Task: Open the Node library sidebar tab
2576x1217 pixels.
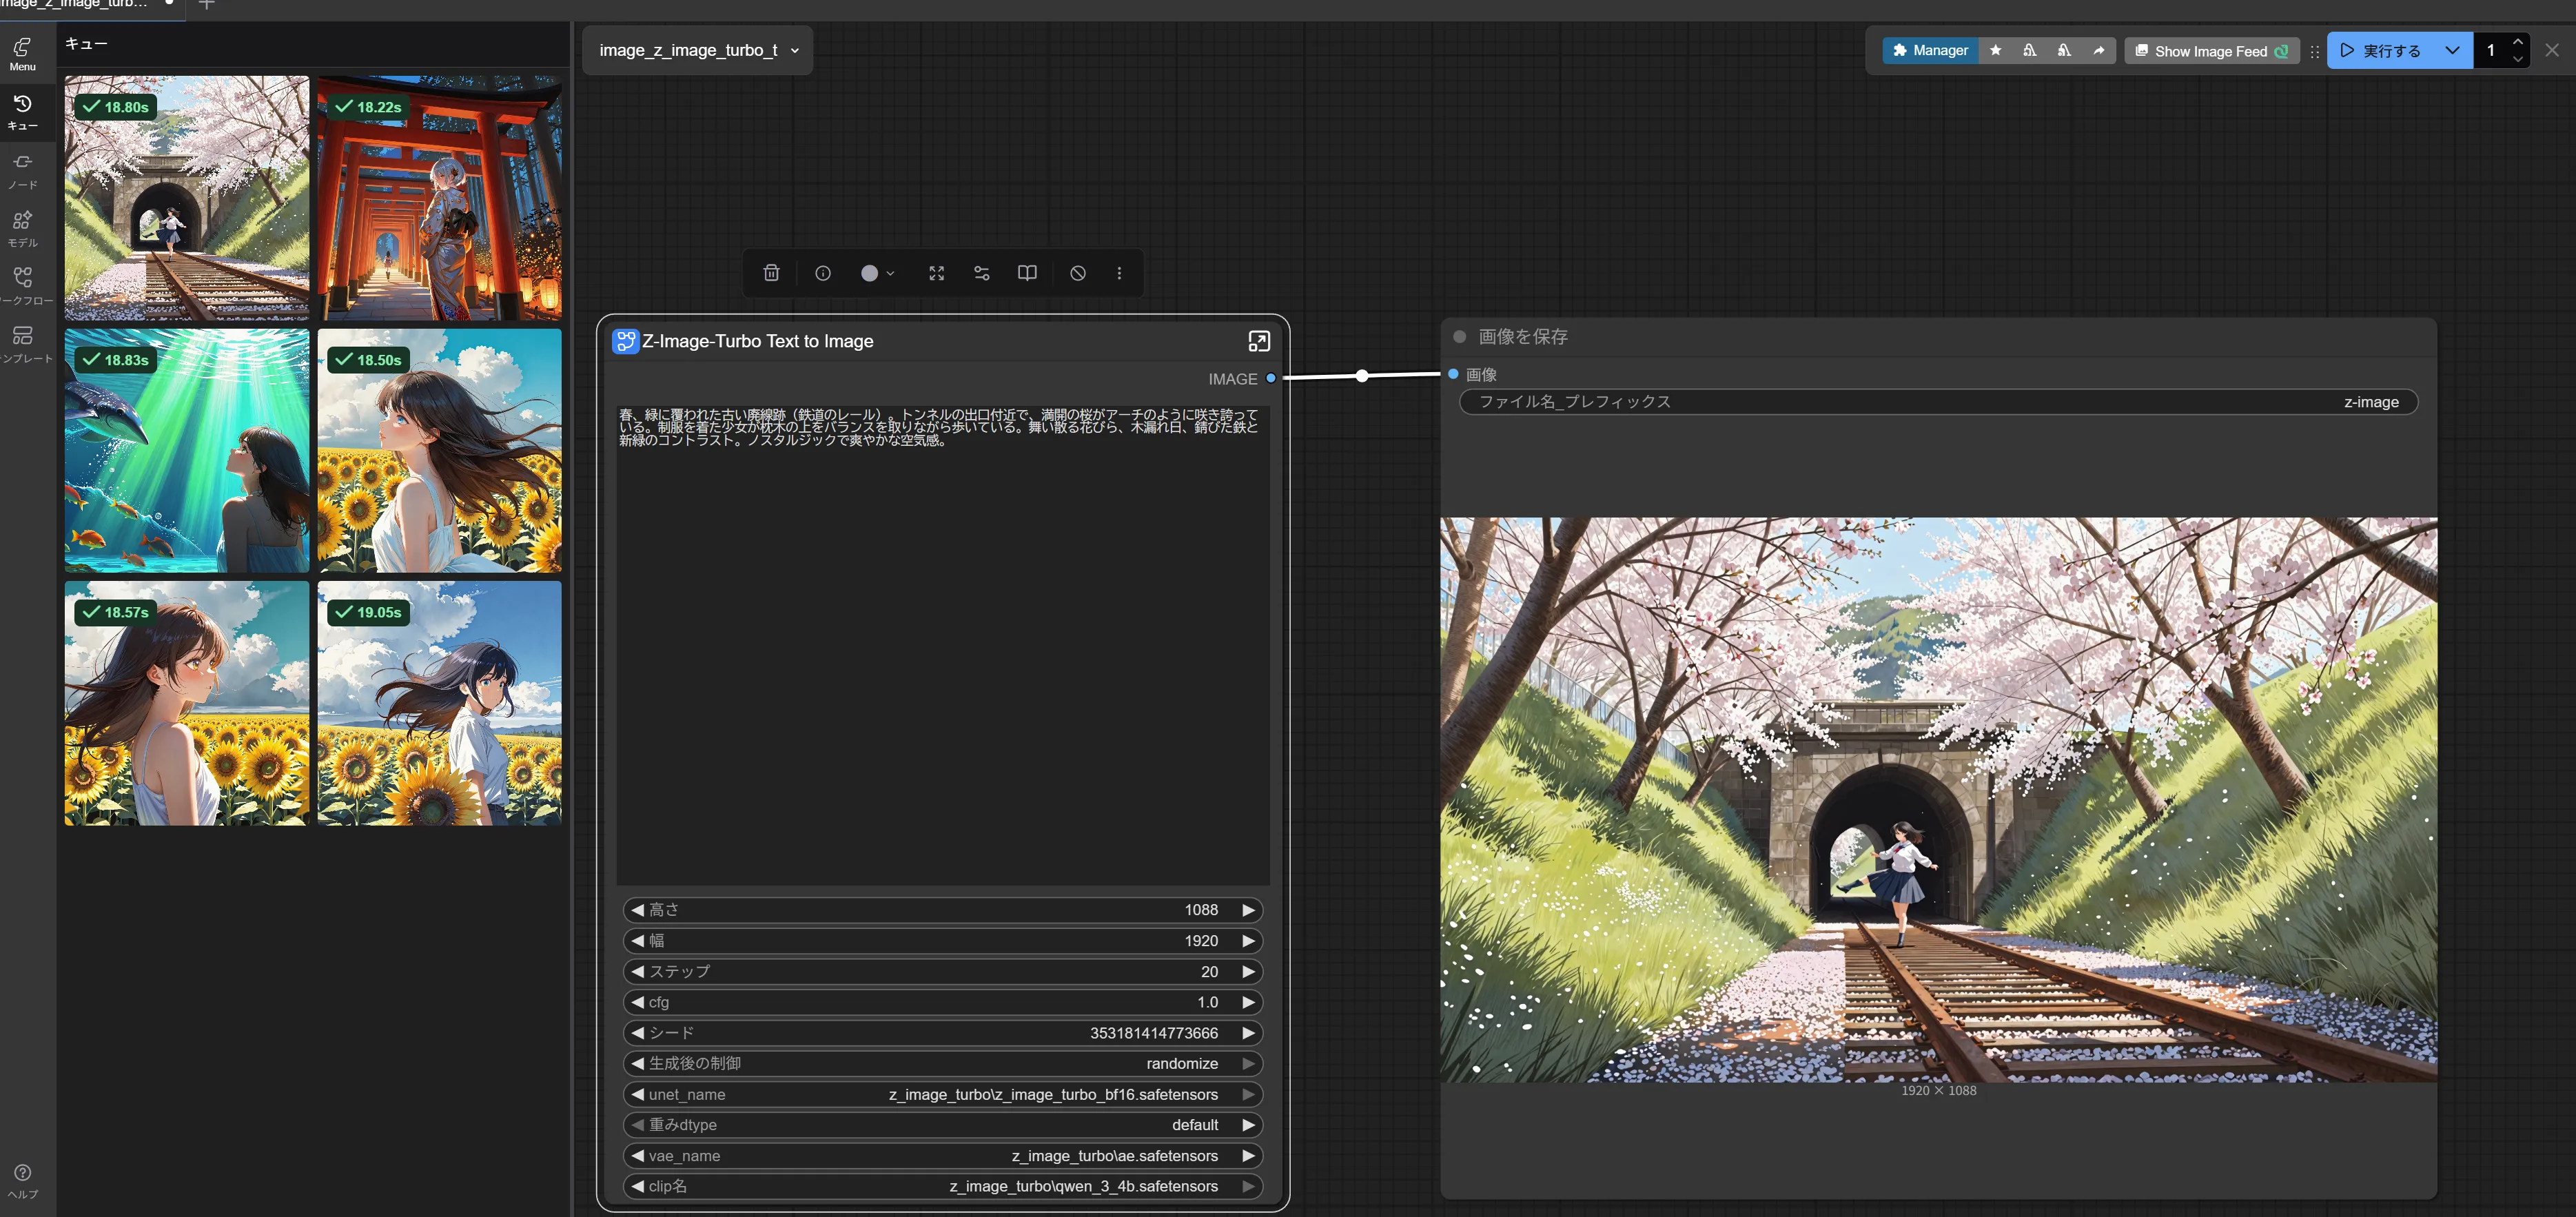Action: tap(22, 170)
